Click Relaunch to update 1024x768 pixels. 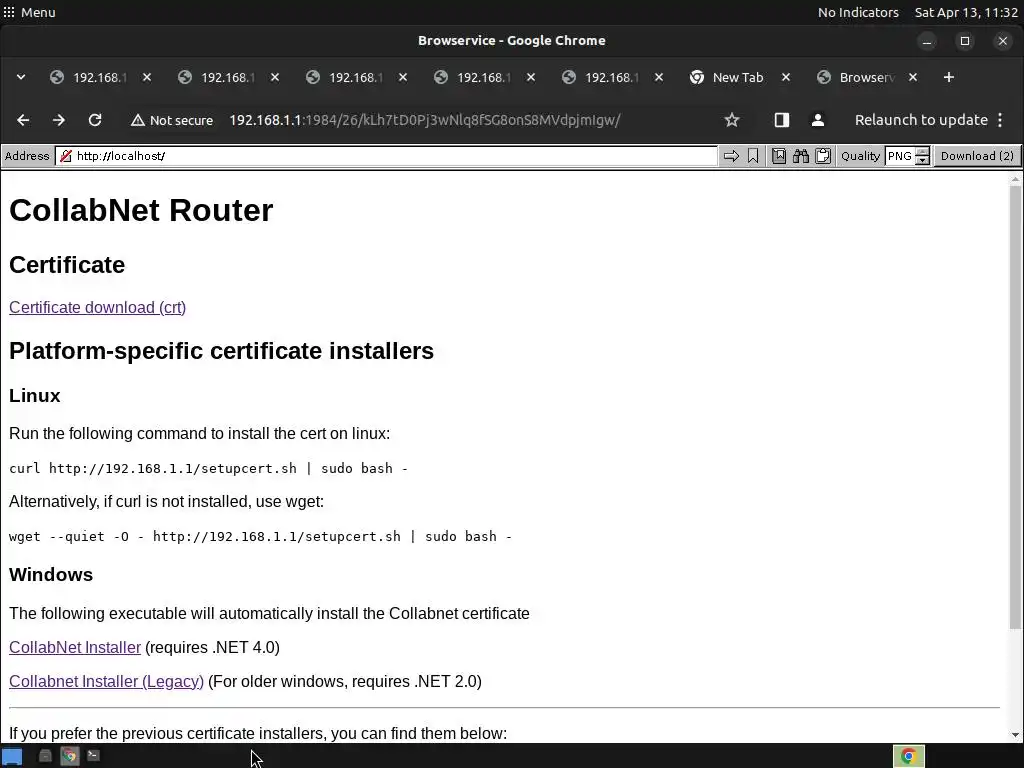click(921, 120)
